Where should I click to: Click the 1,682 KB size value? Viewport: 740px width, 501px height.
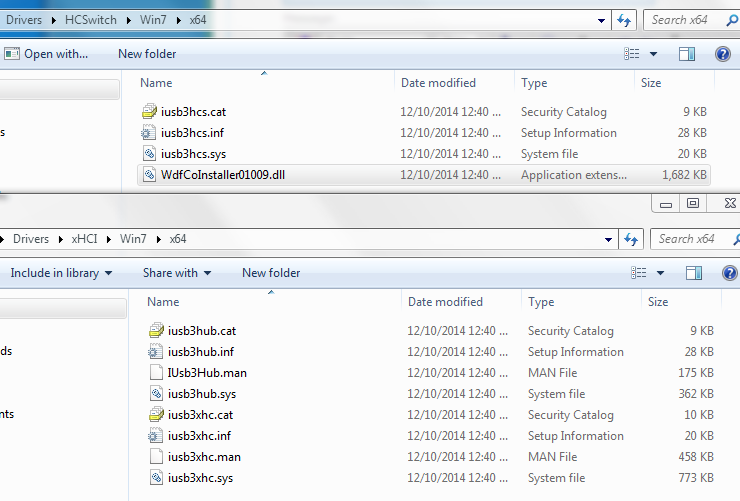coord(684,175)
